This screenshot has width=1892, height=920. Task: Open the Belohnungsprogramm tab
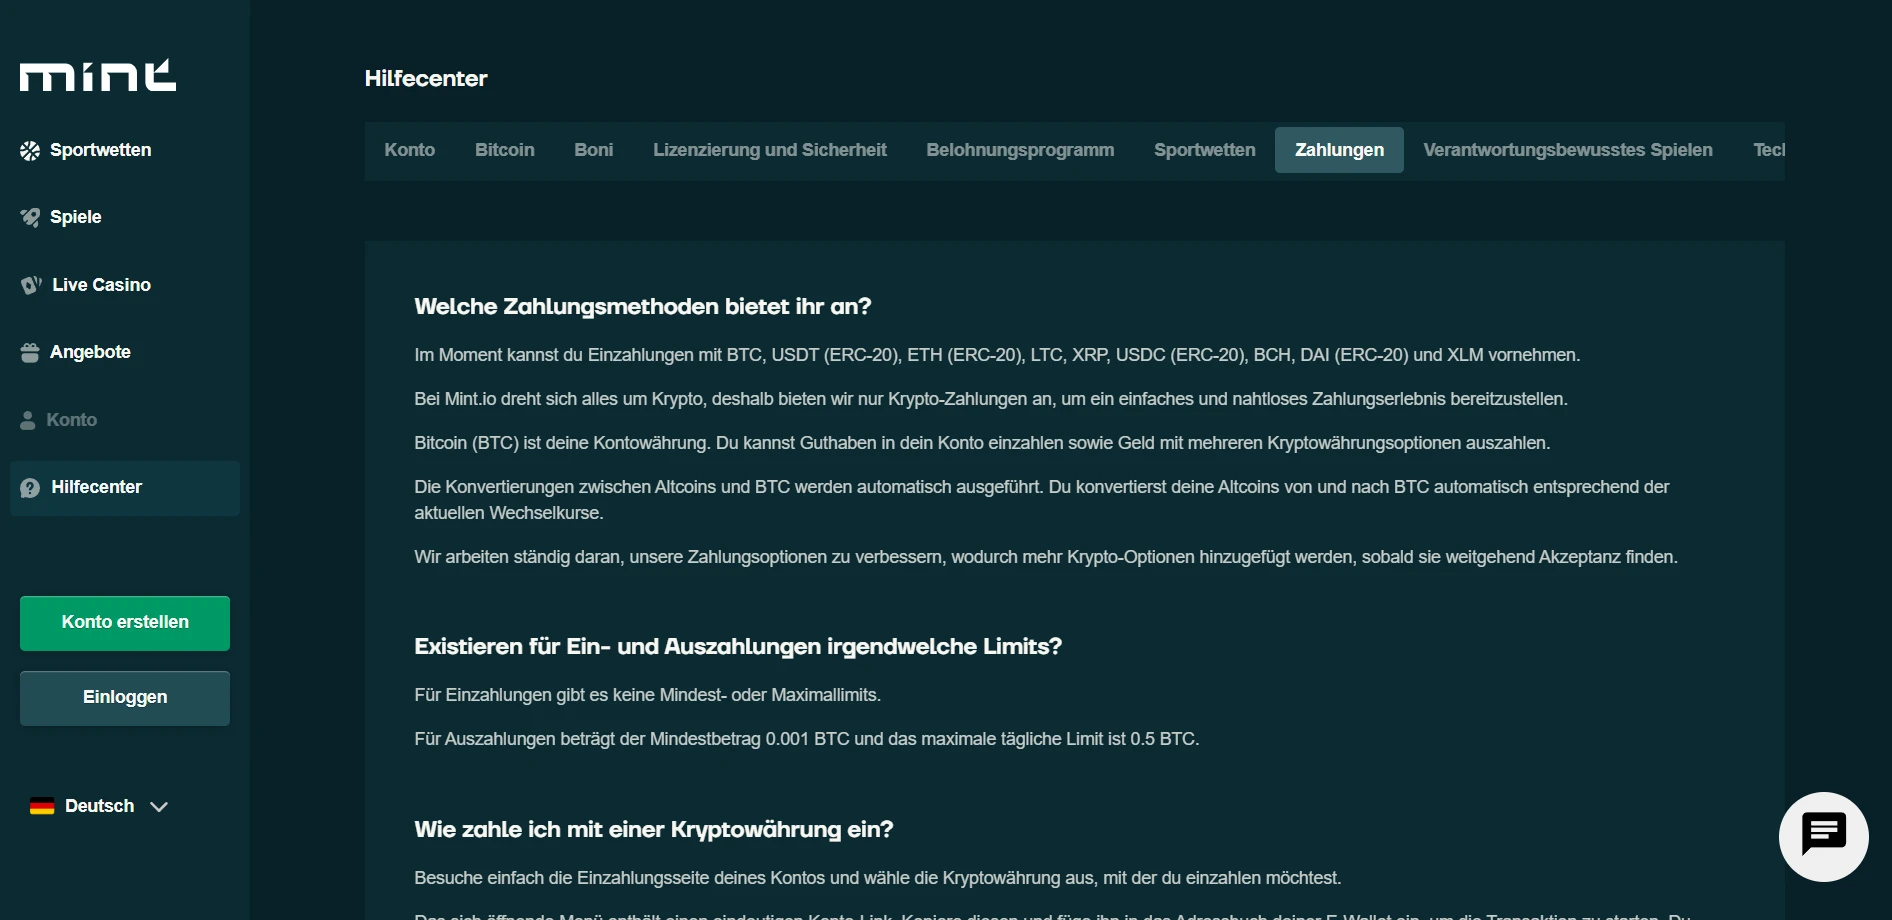pos(1020,150)
